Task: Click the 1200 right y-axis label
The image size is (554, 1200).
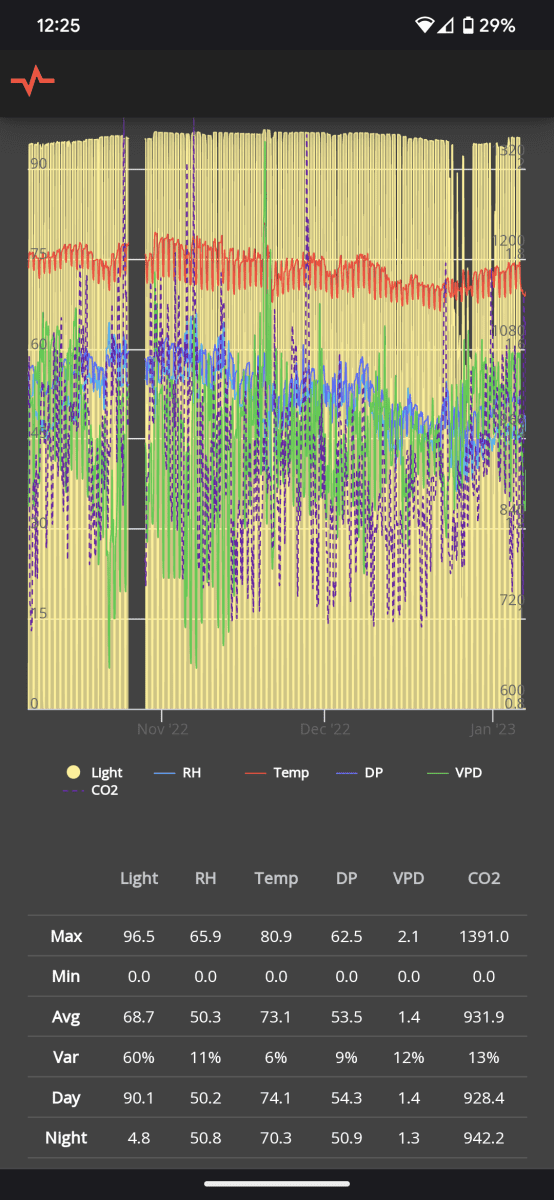Action: (x=506, y=241)
